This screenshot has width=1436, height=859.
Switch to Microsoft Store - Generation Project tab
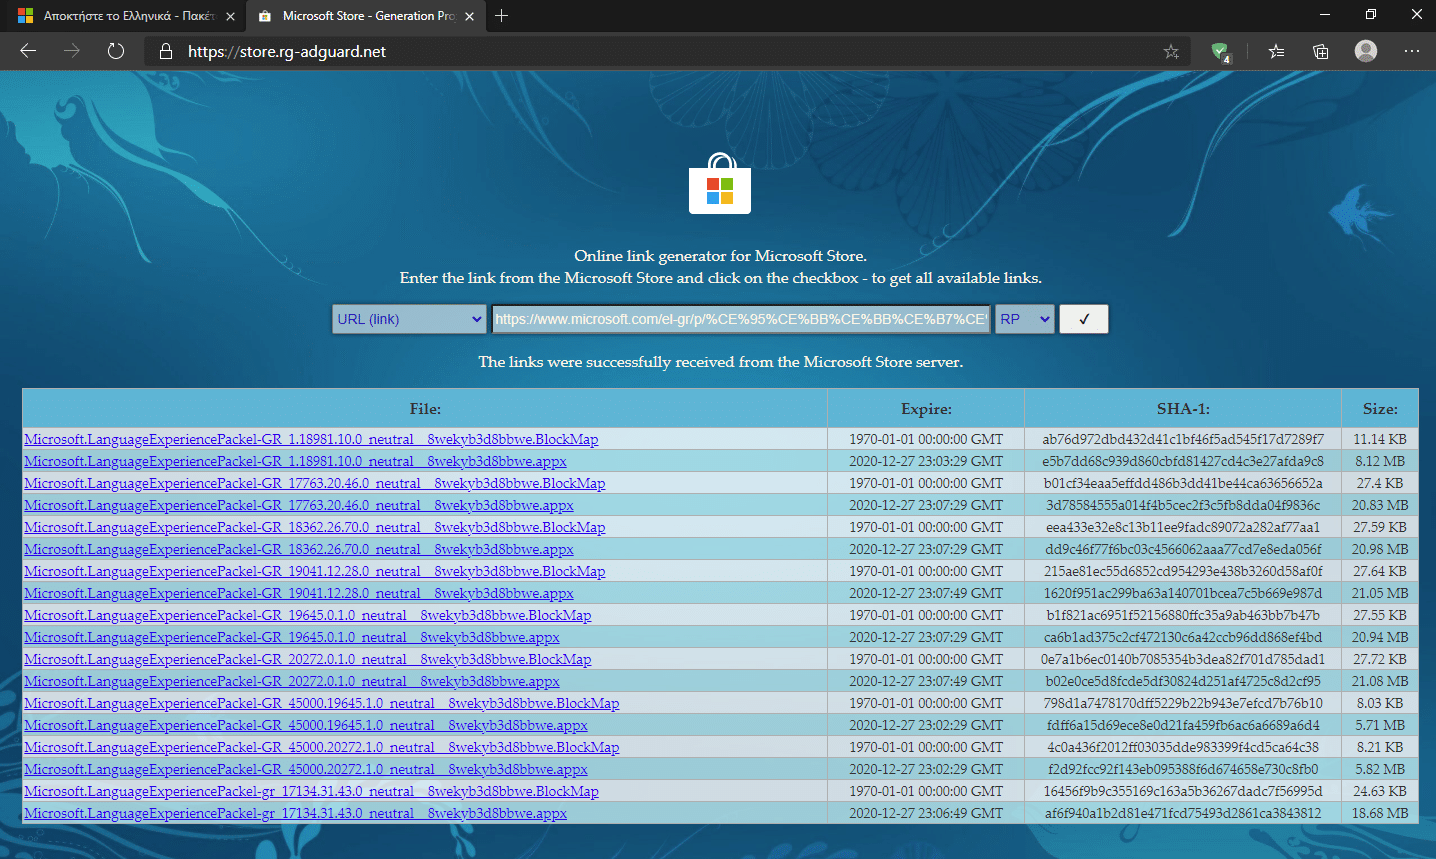pyautogui.click(x=364, y=16)
